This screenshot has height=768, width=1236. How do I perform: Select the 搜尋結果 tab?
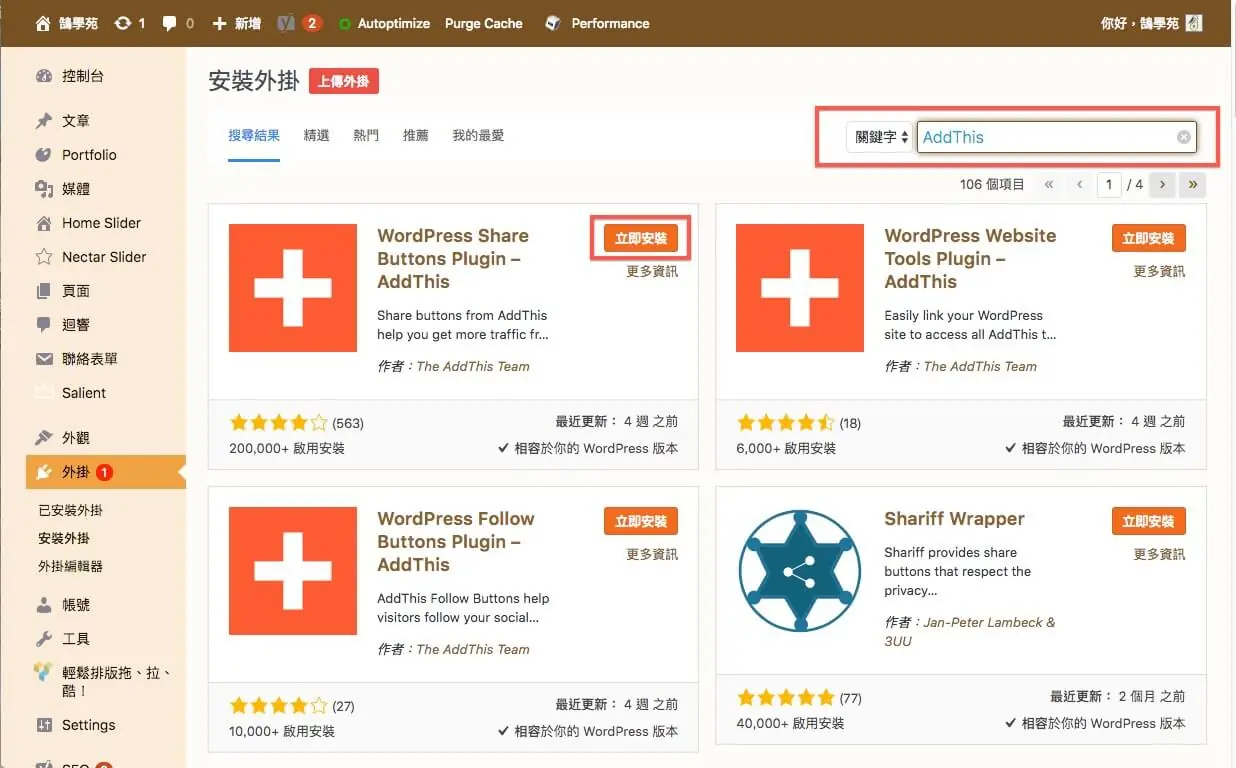(x=254, y=135)
